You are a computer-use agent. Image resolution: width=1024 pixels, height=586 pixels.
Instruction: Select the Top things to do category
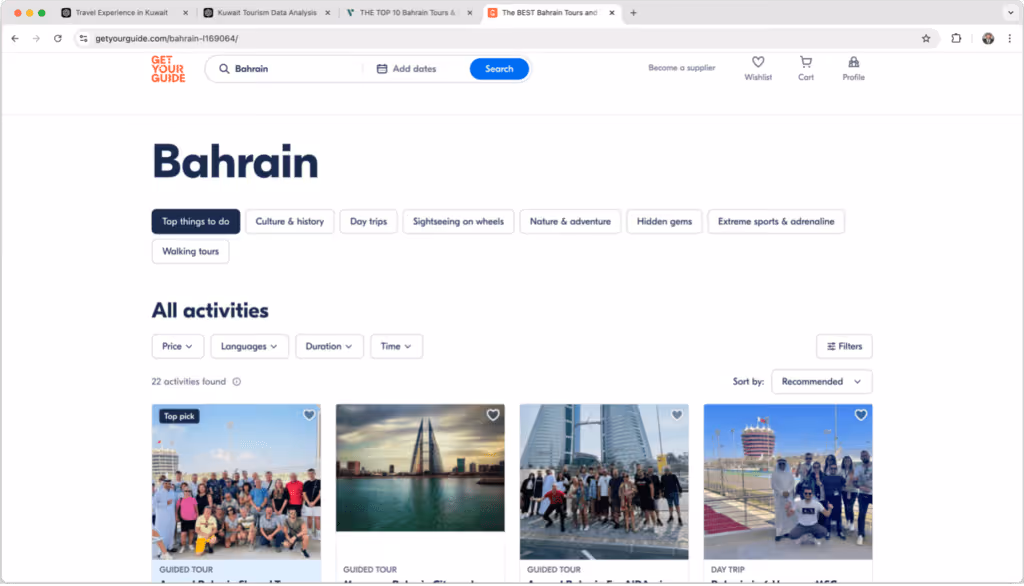tap(196, 221)
